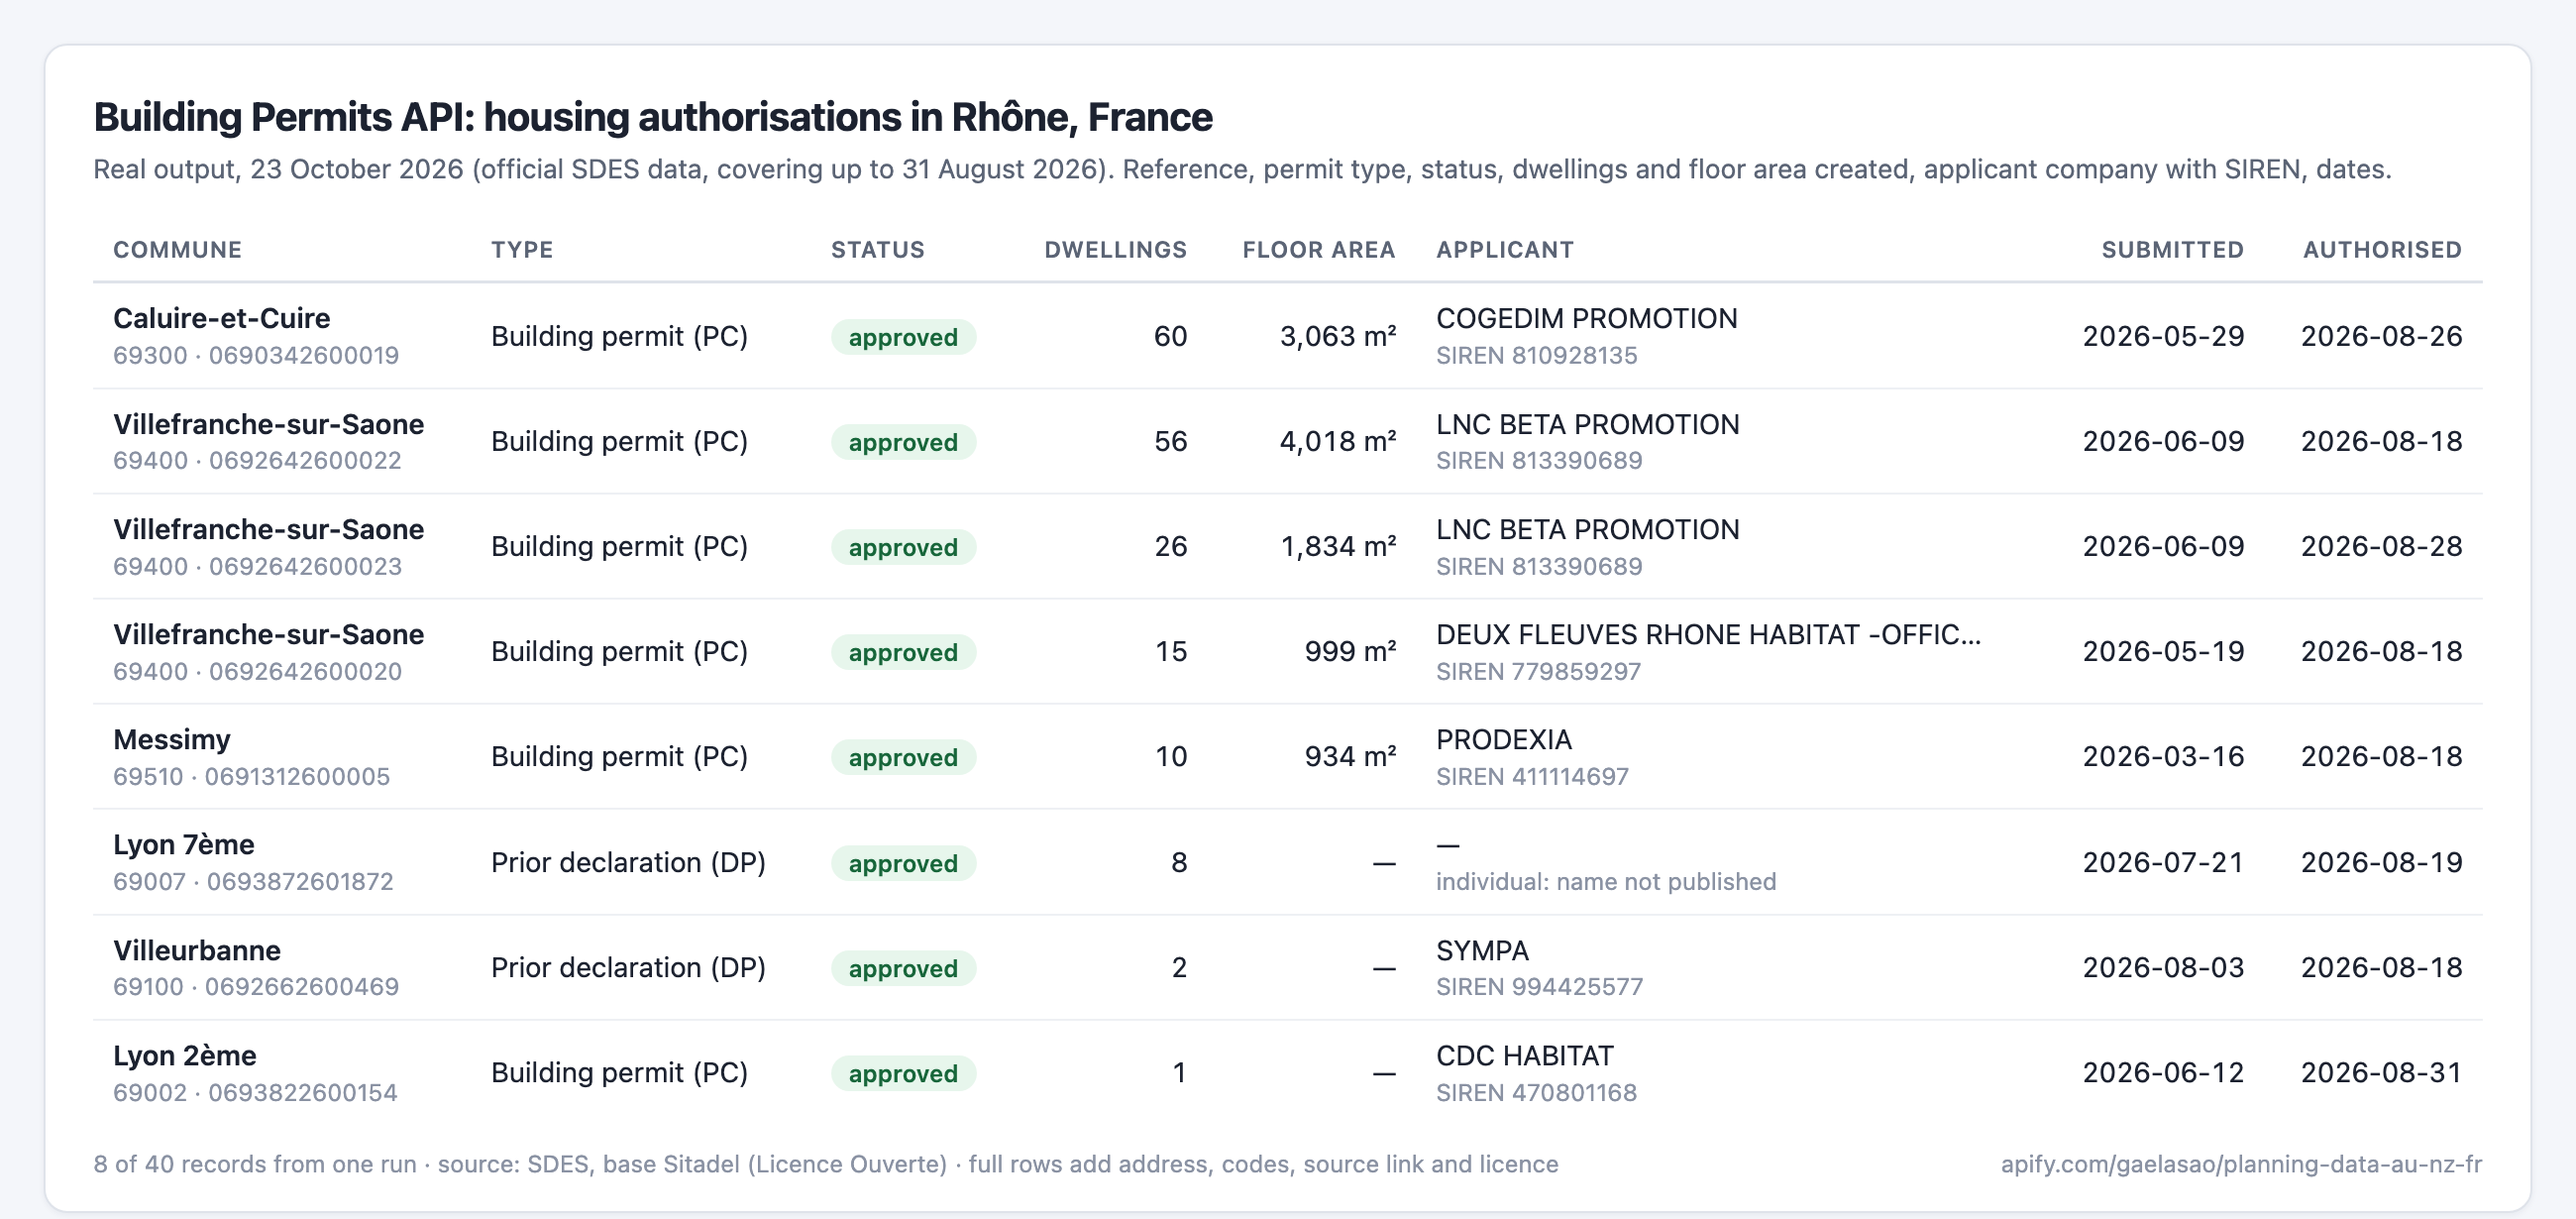The width and height of the screenshot is (2576, 1219).
Task: Click authorised date 2026-08-31
Action: pyautogui.click(x=2382, y=1072)
